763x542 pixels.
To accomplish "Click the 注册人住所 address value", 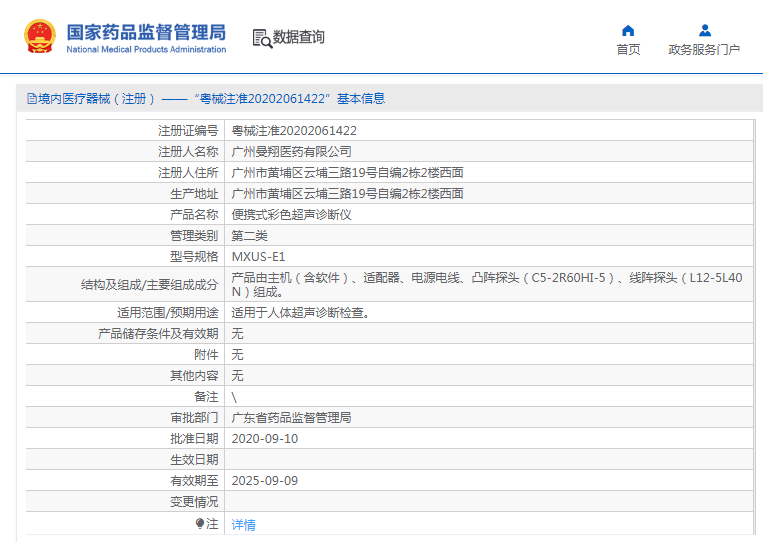I will pos(347,173).
